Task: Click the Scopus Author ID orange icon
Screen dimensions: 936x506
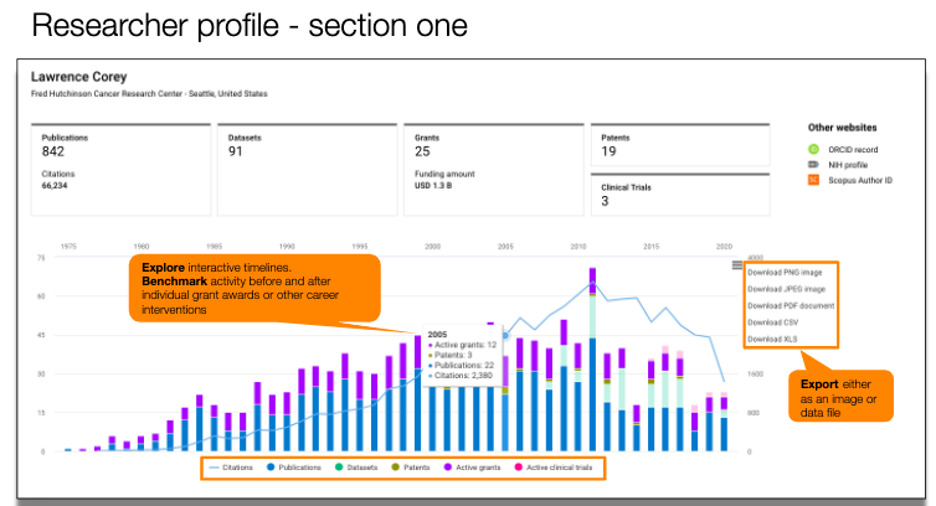Action: tap(813, 180)
